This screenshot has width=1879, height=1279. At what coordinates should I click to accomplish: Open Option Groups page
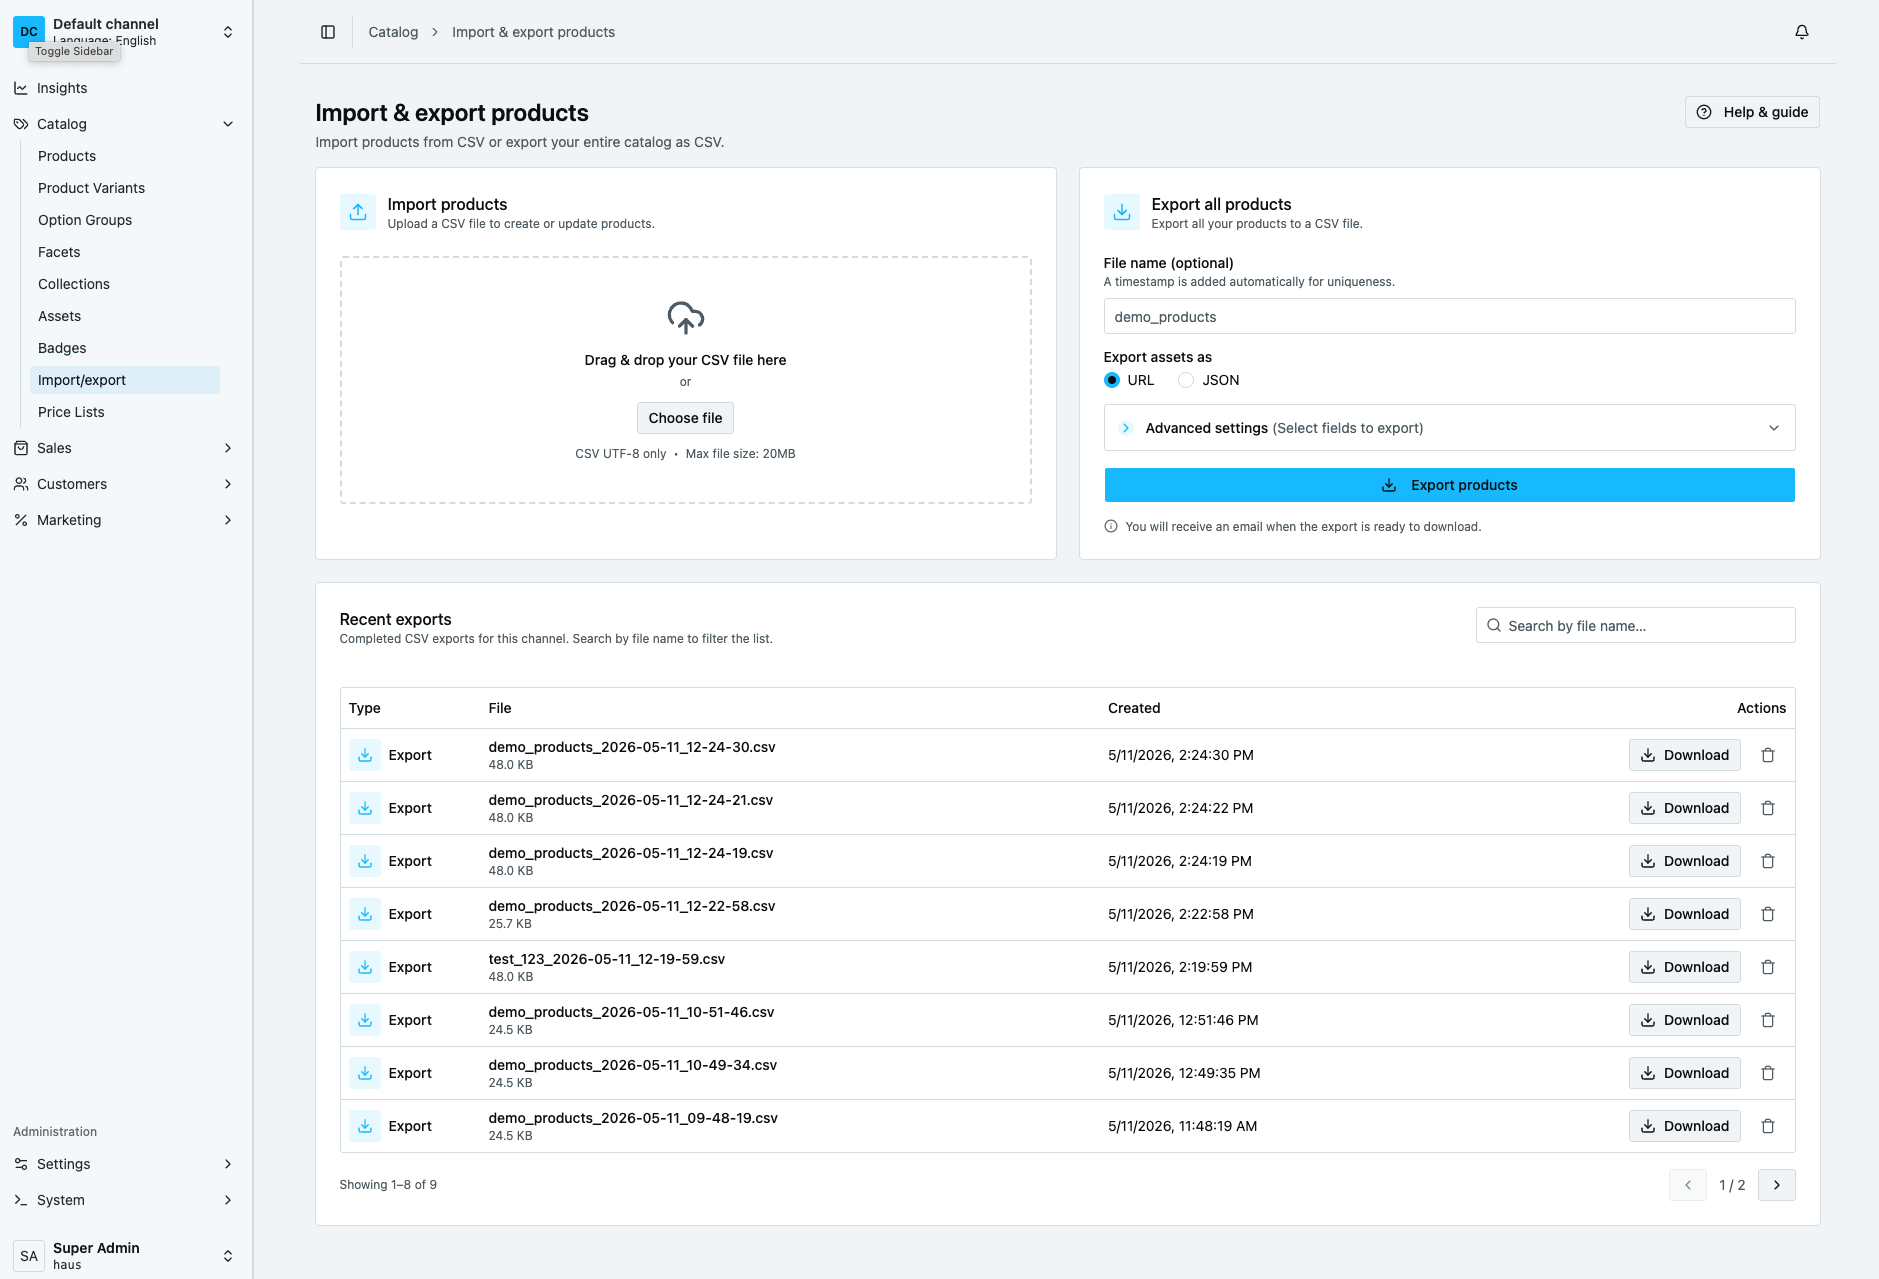pos(85,220)
